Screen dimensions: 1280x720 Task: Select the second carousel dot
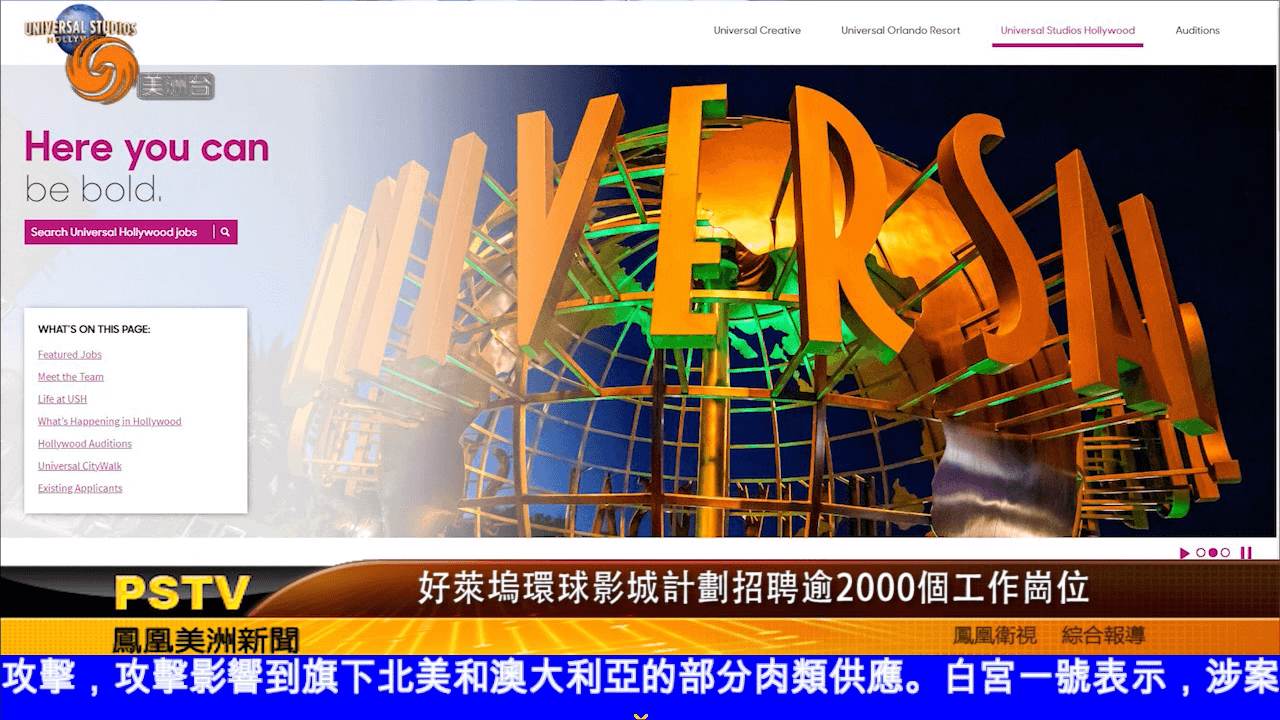coord(1213,553)
